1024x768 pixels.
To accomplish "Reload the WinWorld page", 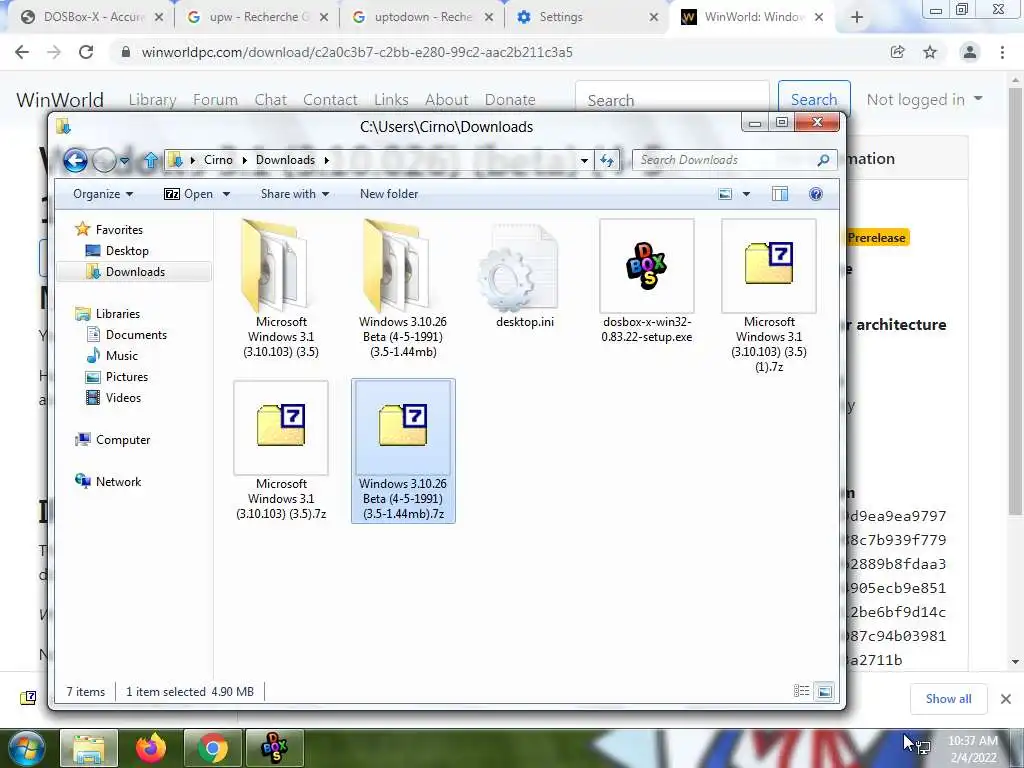I will [x=86, y=52].
